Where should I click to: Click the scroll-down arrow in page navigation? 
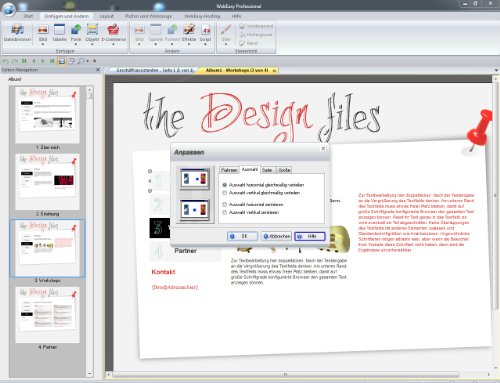click(x=89, y=374)
